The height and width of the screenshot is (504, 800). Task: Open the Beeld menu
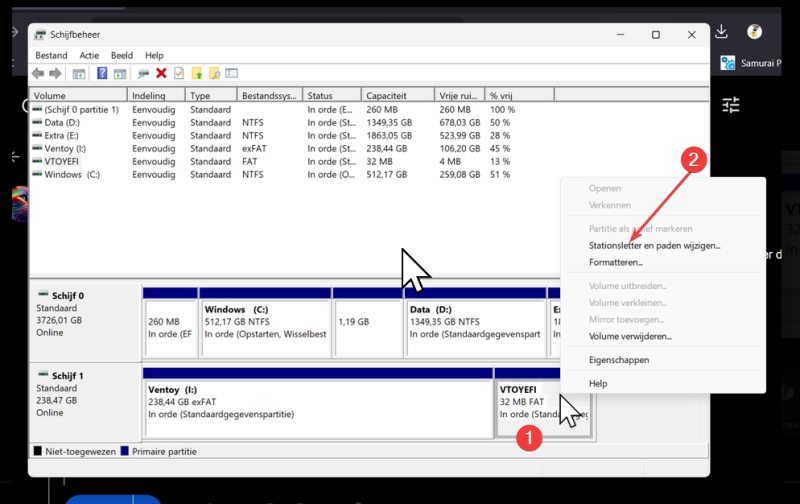pyautogui.click(x=122, y=55)
